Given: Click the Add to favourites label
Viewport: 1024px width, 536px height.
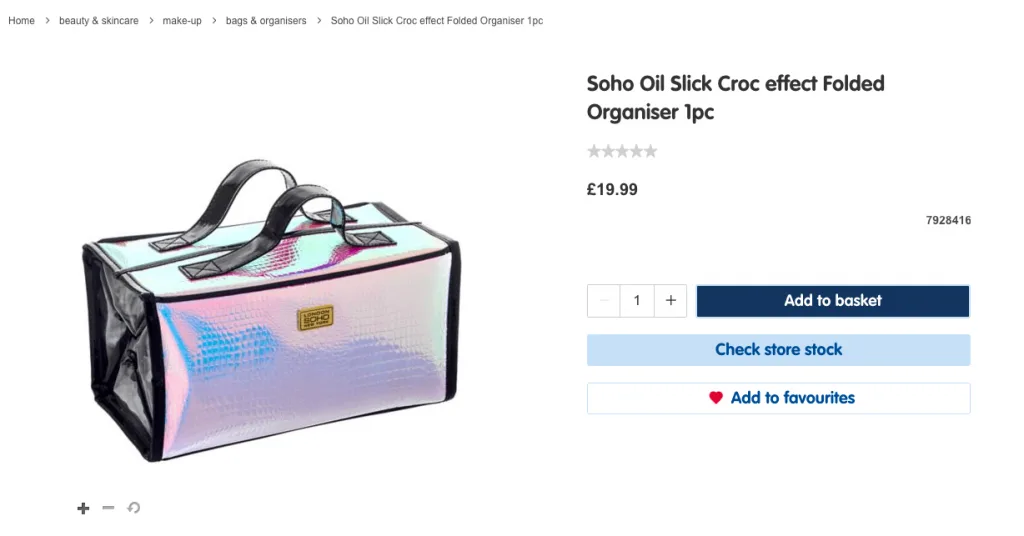Looking at the screenshot, I should [792, 398].
